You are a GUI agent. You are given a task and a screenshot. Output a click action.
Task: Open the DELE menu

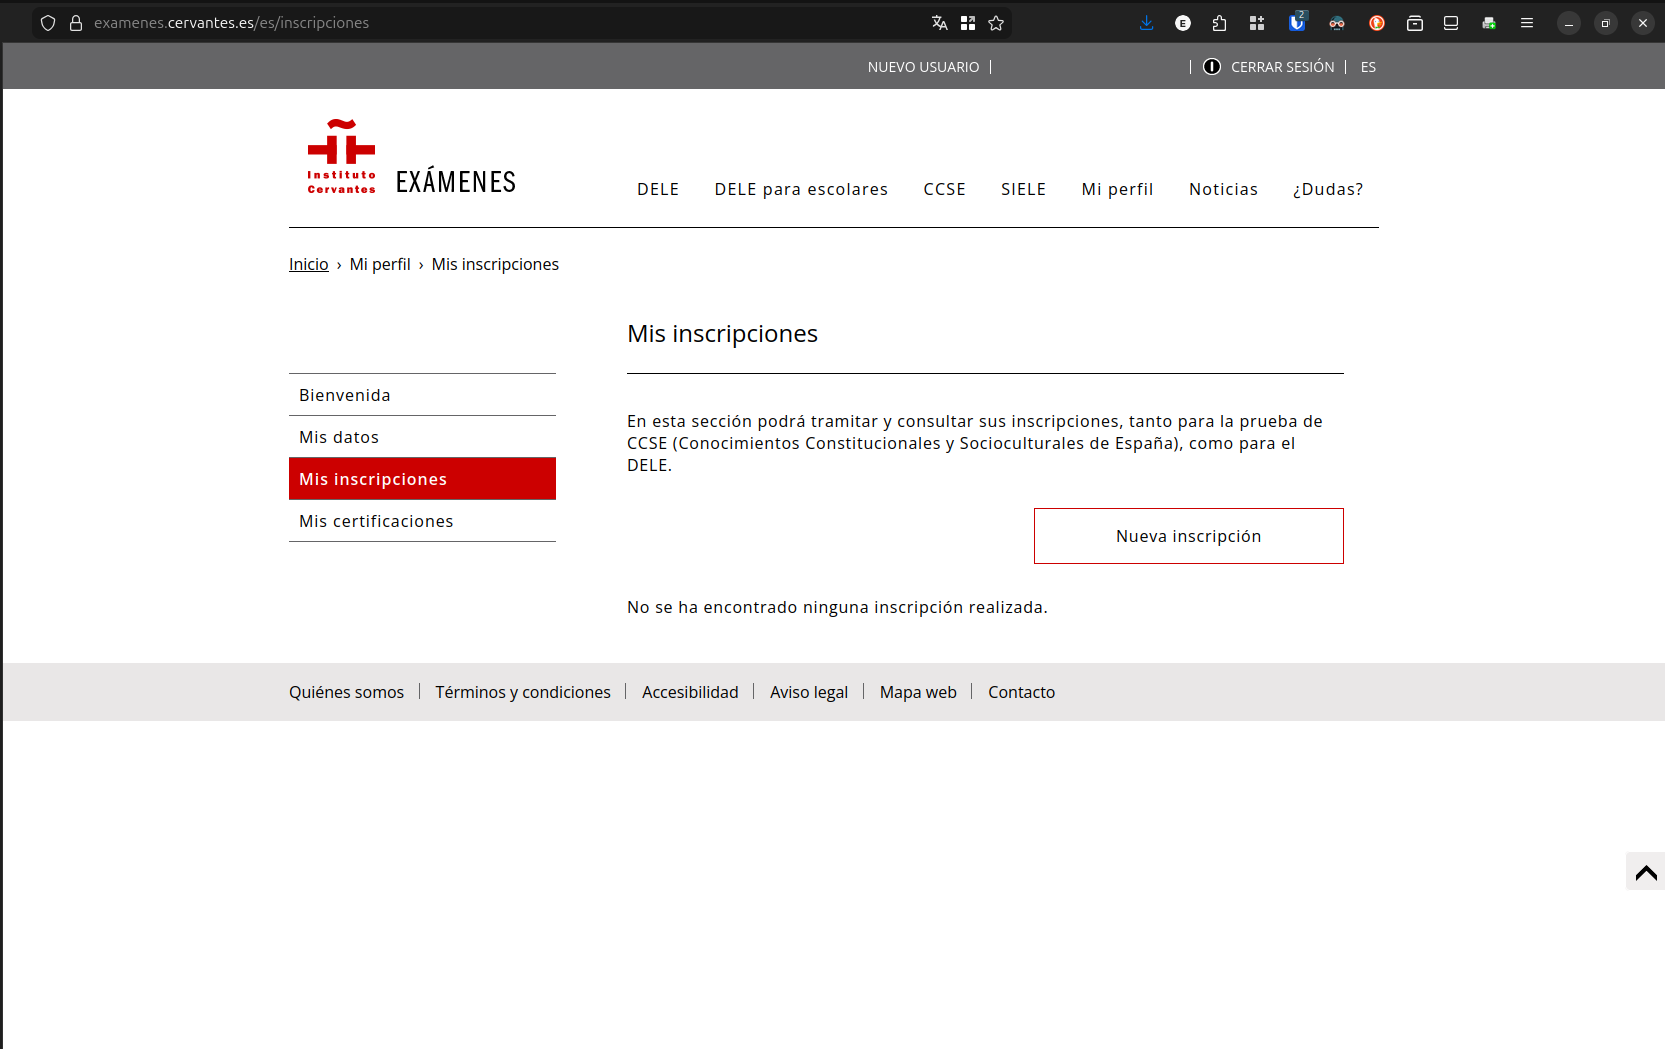click(x=657, y=189)
